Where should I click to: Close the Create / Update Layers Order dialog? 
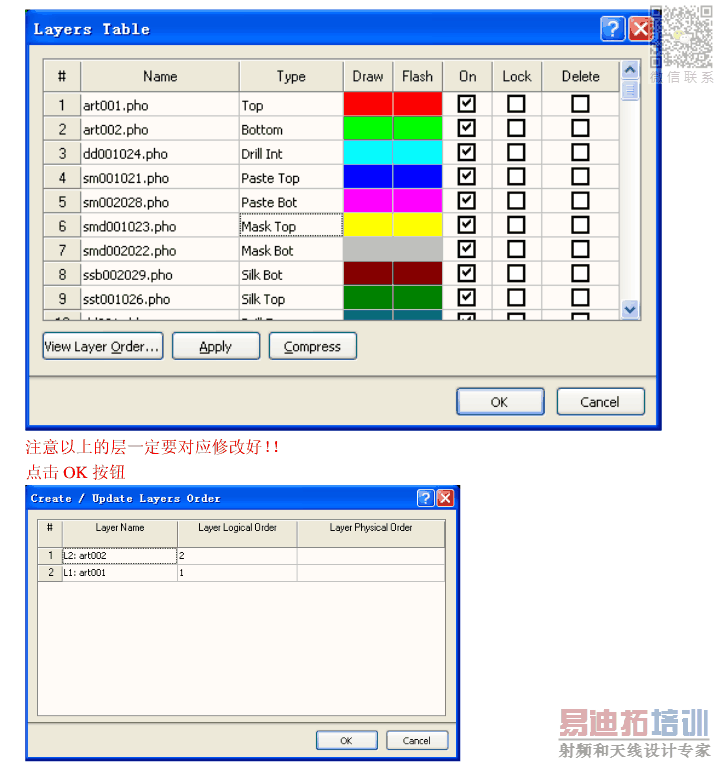[445, 498]
